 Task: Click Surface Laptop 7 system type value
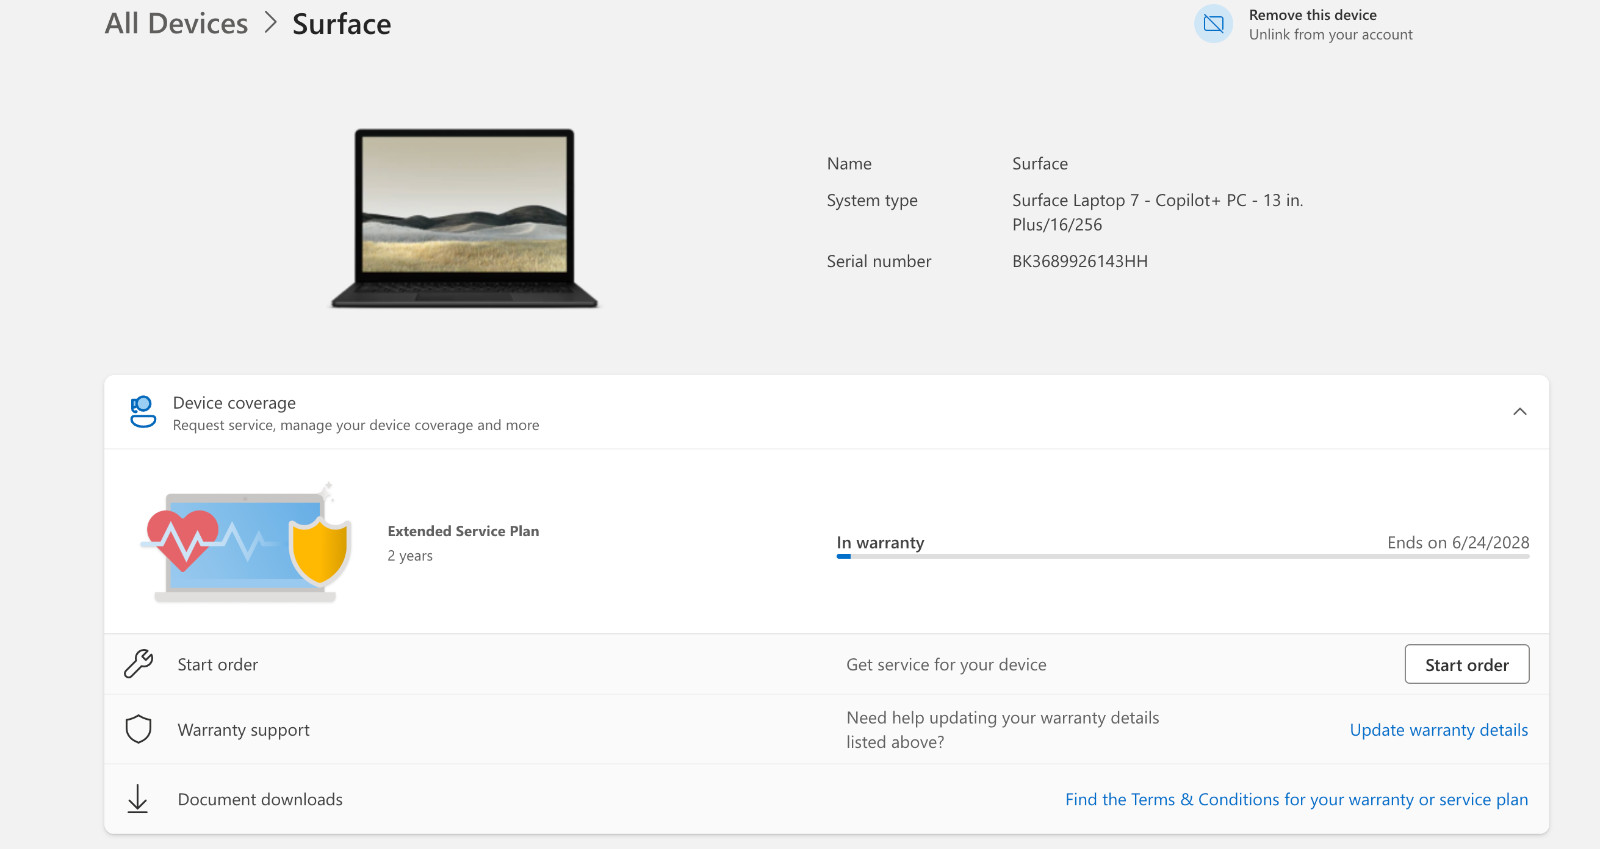[1157, 212]
